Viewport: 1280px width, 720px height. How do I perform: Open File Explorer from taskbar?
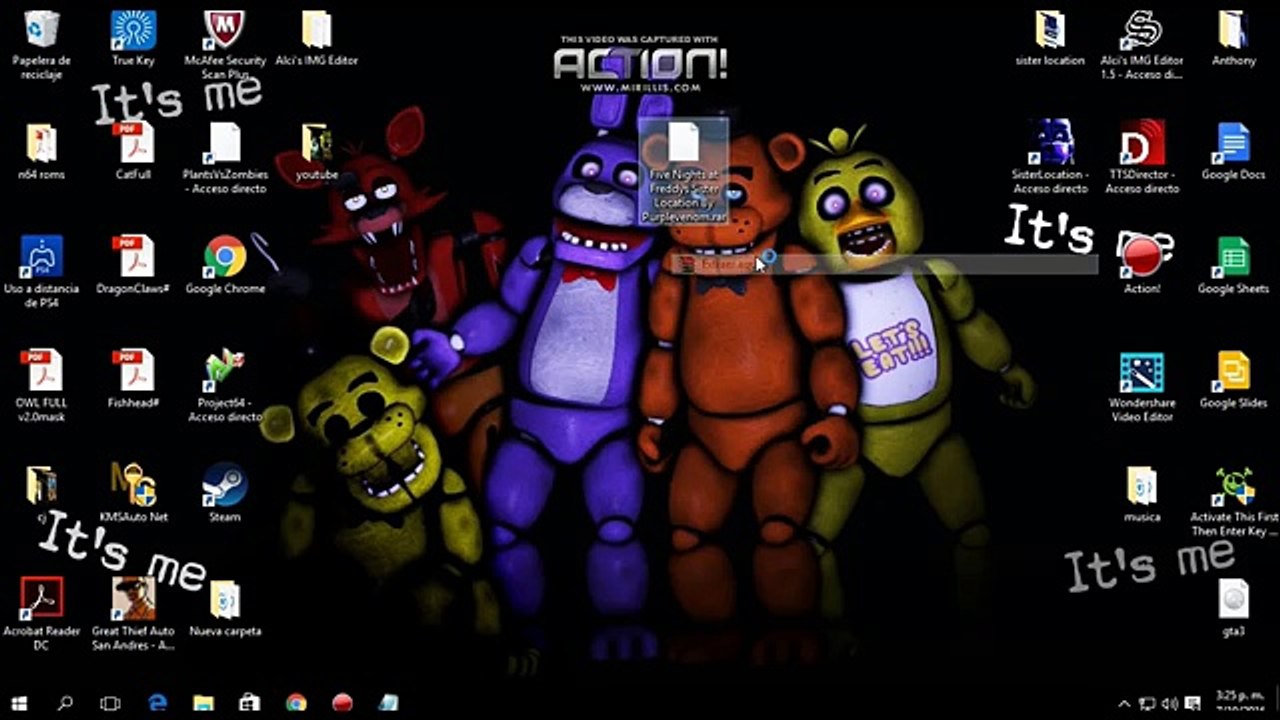[203, 703]
